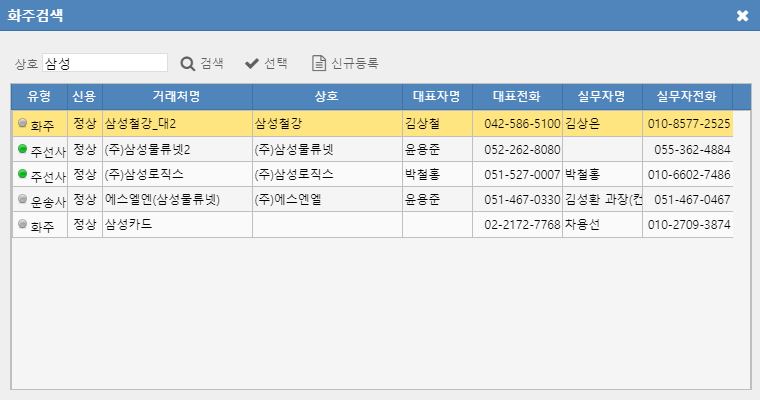Click the gray status dot in the 삼성카드 row
Viewport: 760px width, 400px height.
tap(22, 224)
